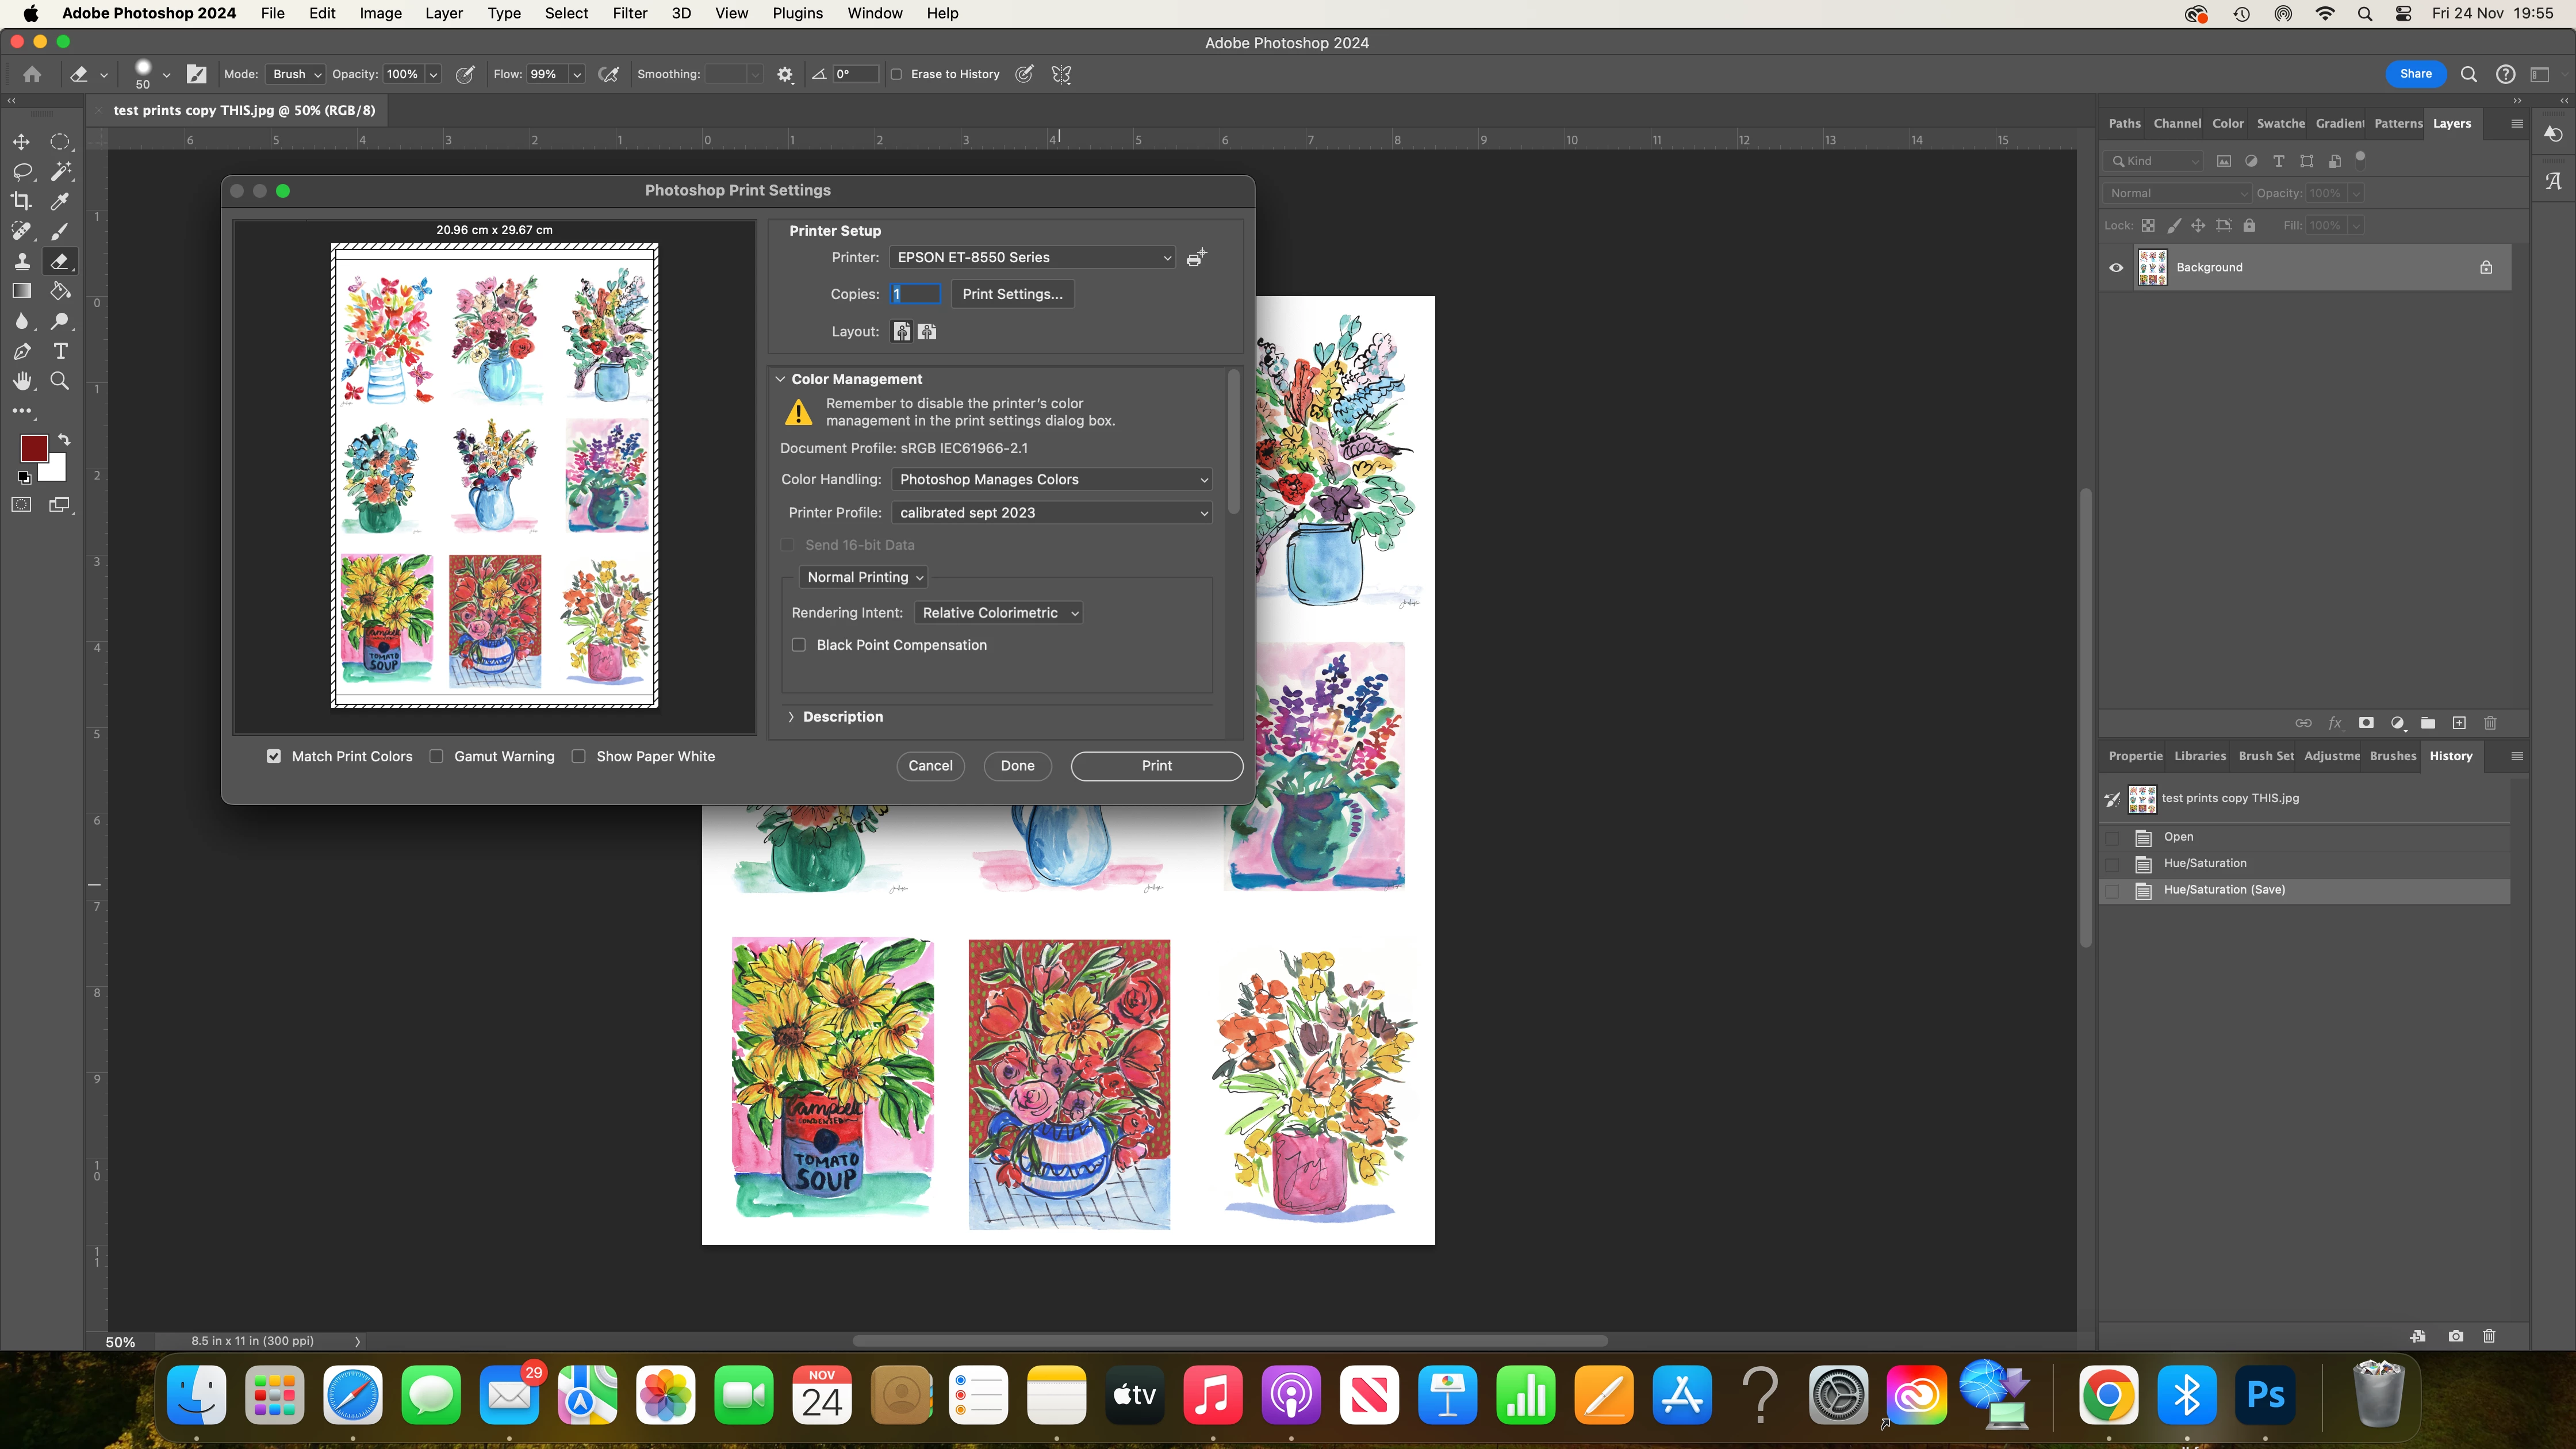Click the Print Settings... button
Screen dimensions: 2576x1449
click(x=1012, y=294)
